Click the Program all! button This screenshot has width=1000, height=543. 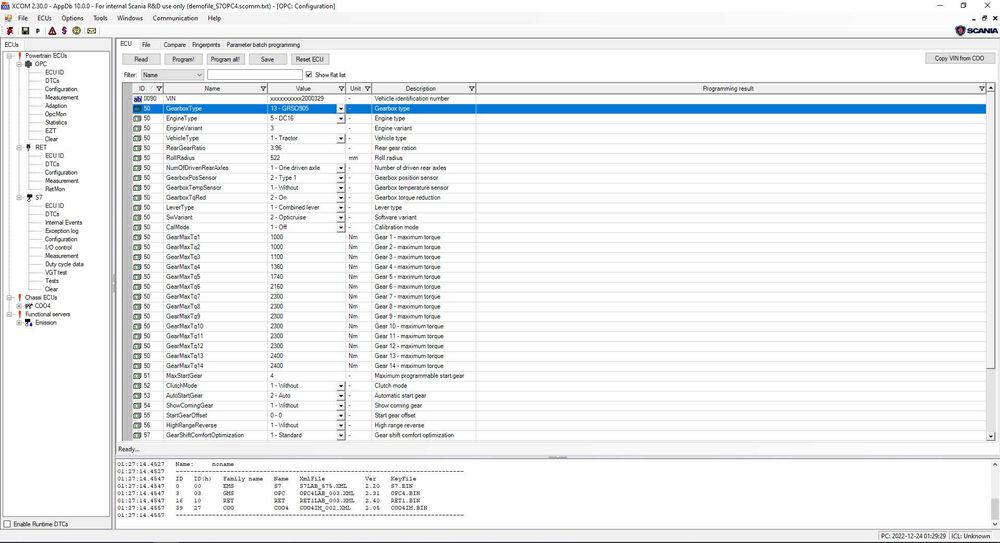(x=225, y=59)
